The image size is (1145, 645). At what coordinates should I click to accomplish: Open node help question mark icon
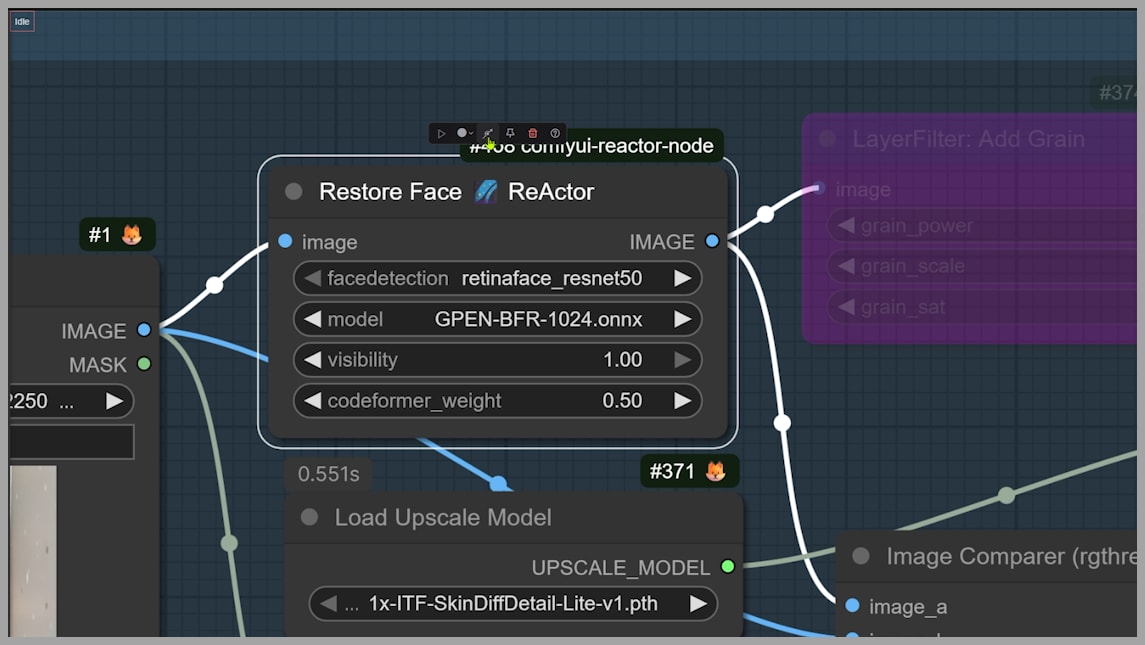tap(555, 133)
